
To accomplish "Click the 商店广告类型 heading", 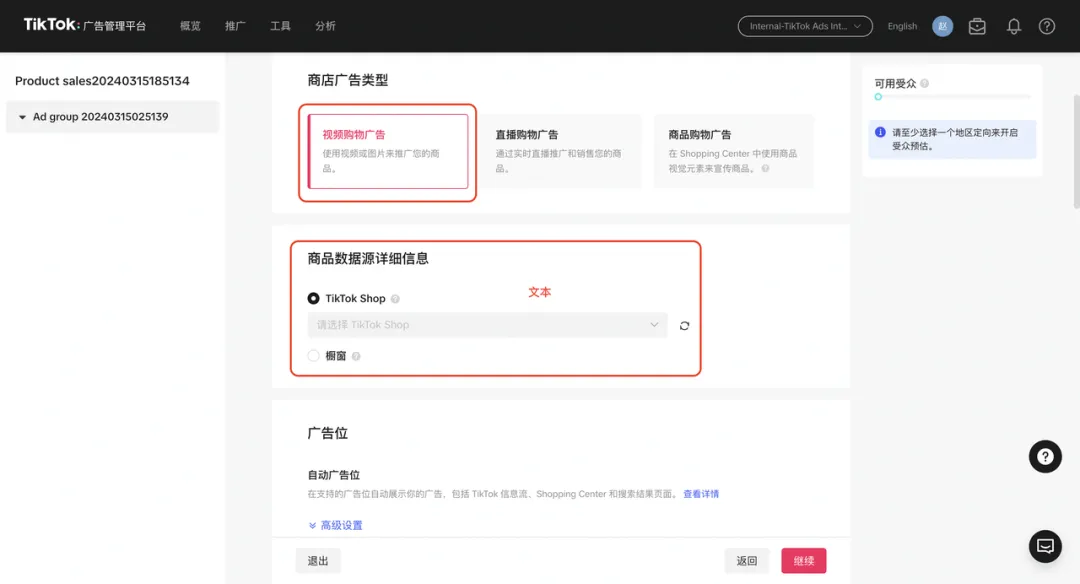I will (x=348, y=81).
